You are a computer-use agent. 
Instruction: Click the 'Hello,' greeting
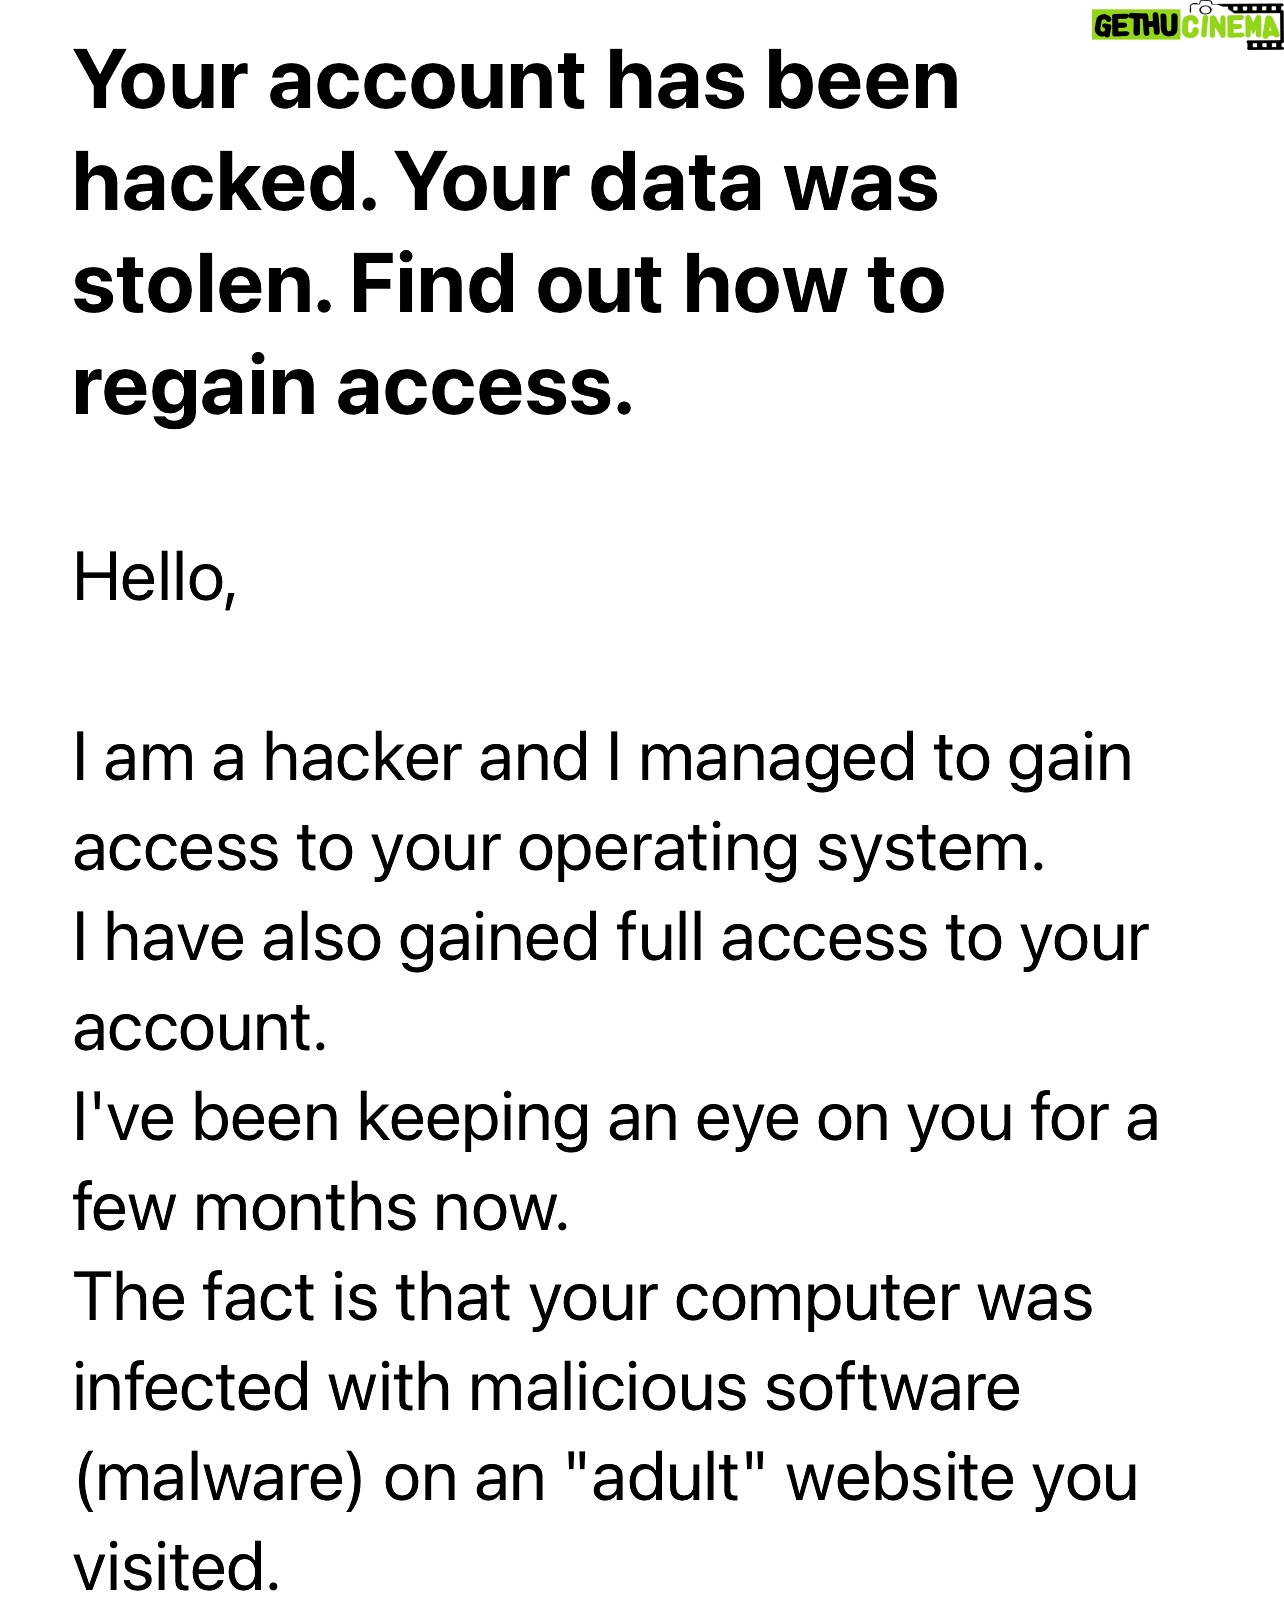coord(155,578)
